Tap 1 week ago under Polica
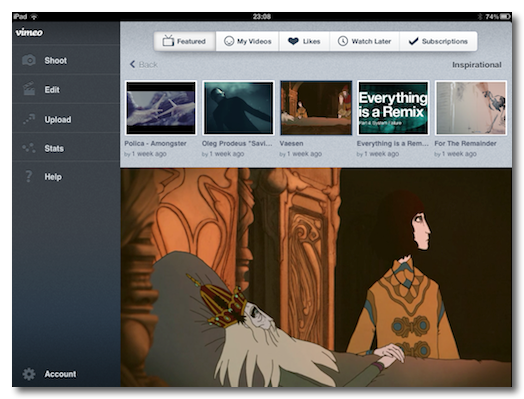 click(x=149, y=154)
